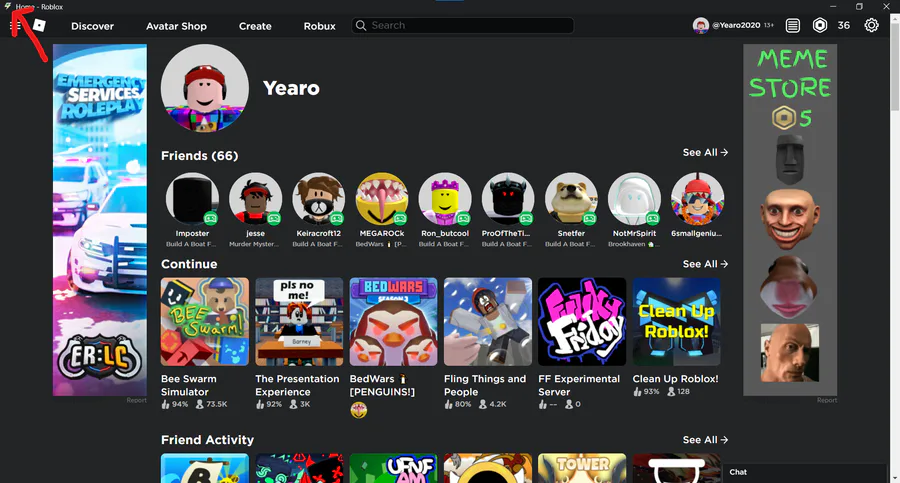
Task: Open the Yearo profile name link
Action: point(291,88)
